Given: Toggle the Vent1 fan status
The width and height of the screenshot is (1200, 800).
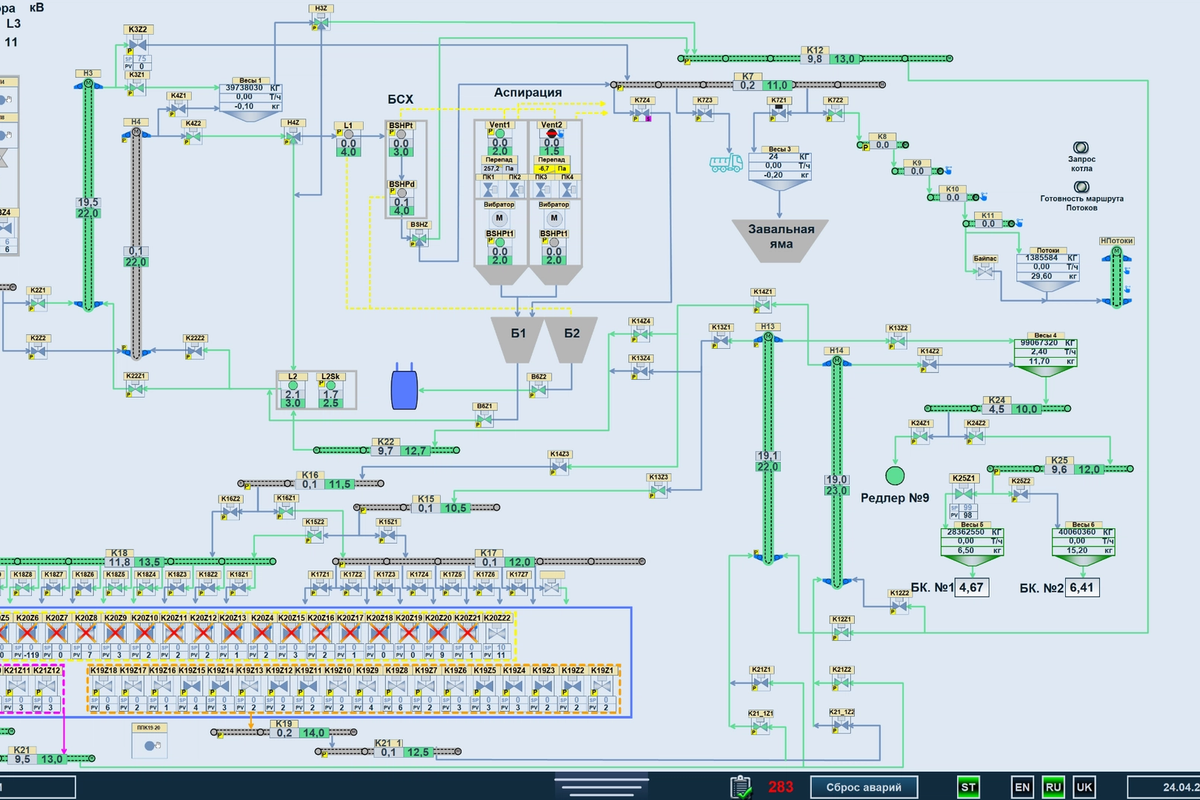Looking at the screenshot, I should click(499, 134).
